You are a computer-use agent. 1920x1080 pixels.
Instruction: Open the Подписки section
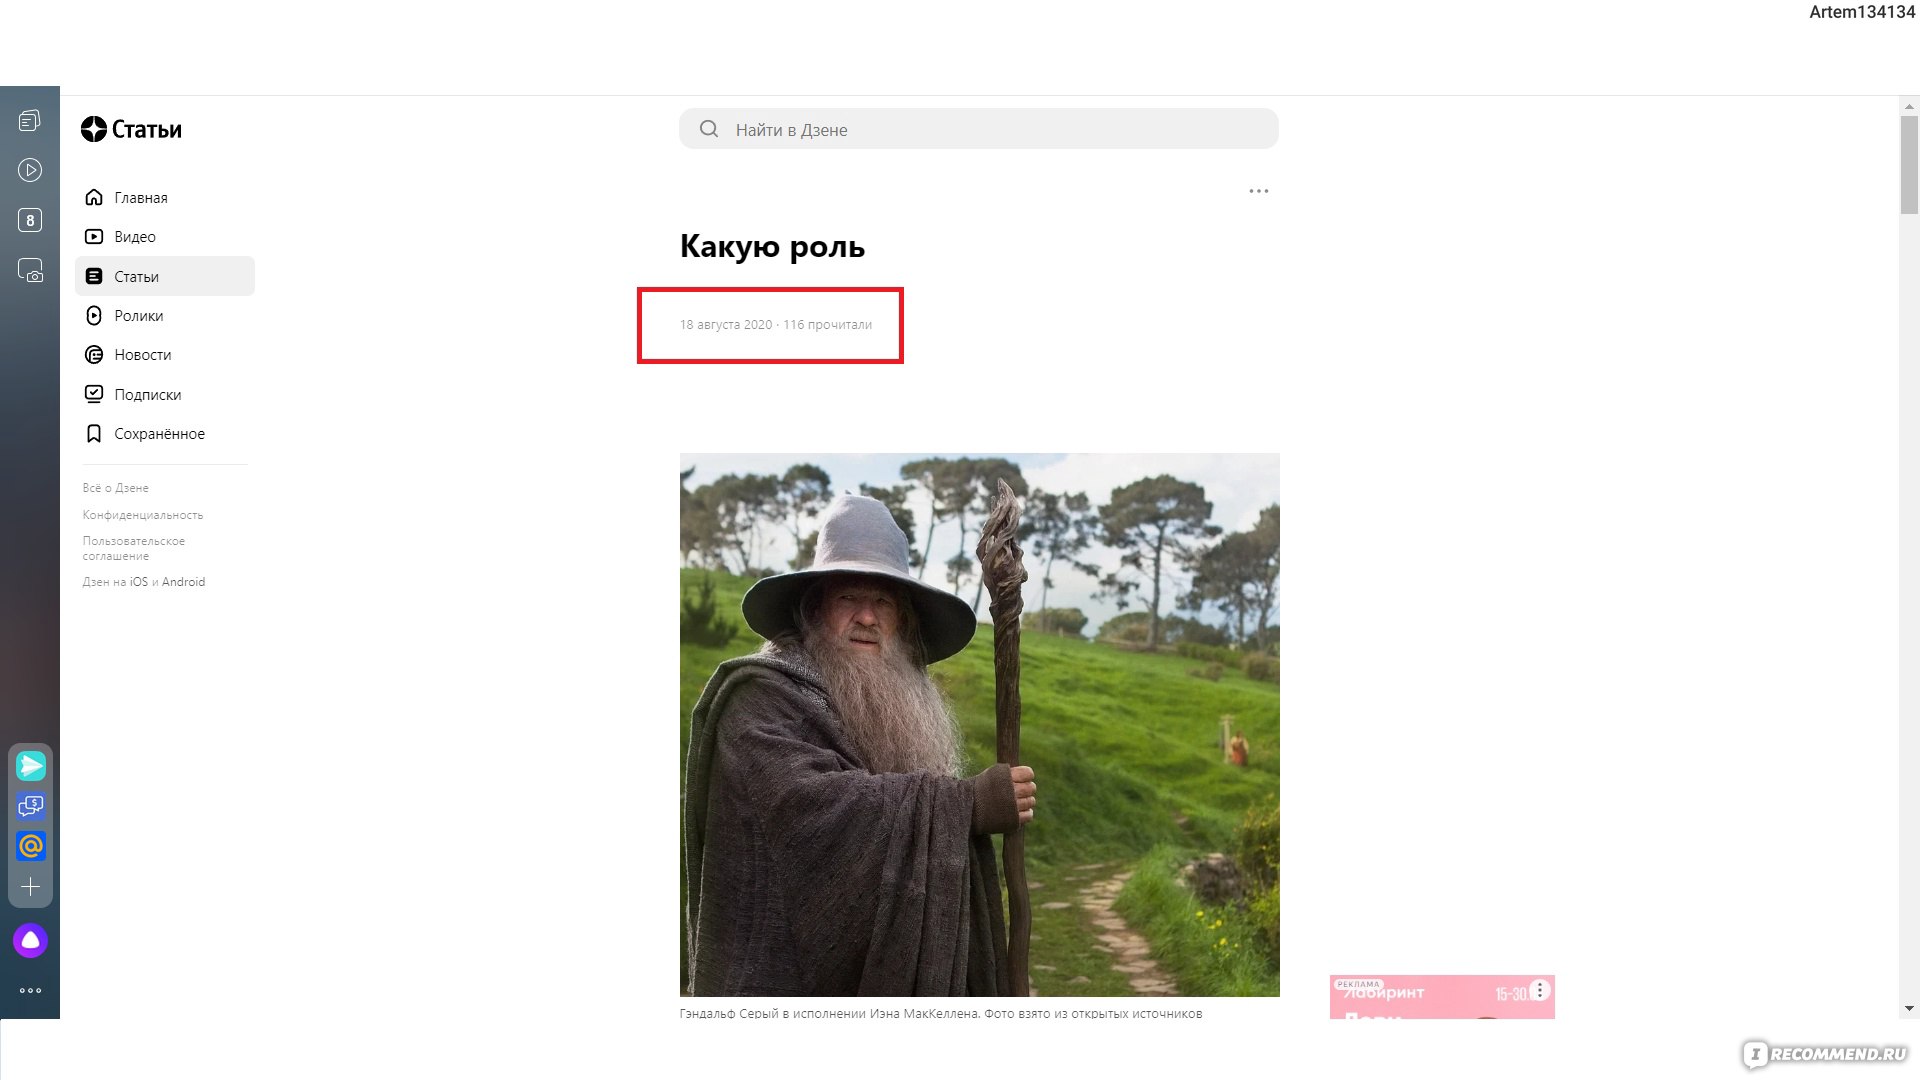coord(164,394)
